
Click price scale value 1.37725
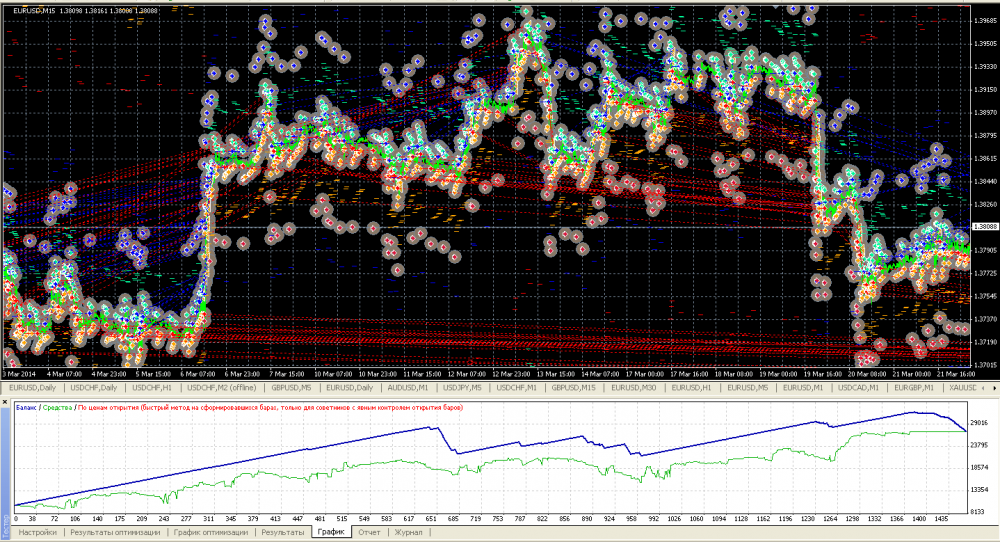(985, 274)
